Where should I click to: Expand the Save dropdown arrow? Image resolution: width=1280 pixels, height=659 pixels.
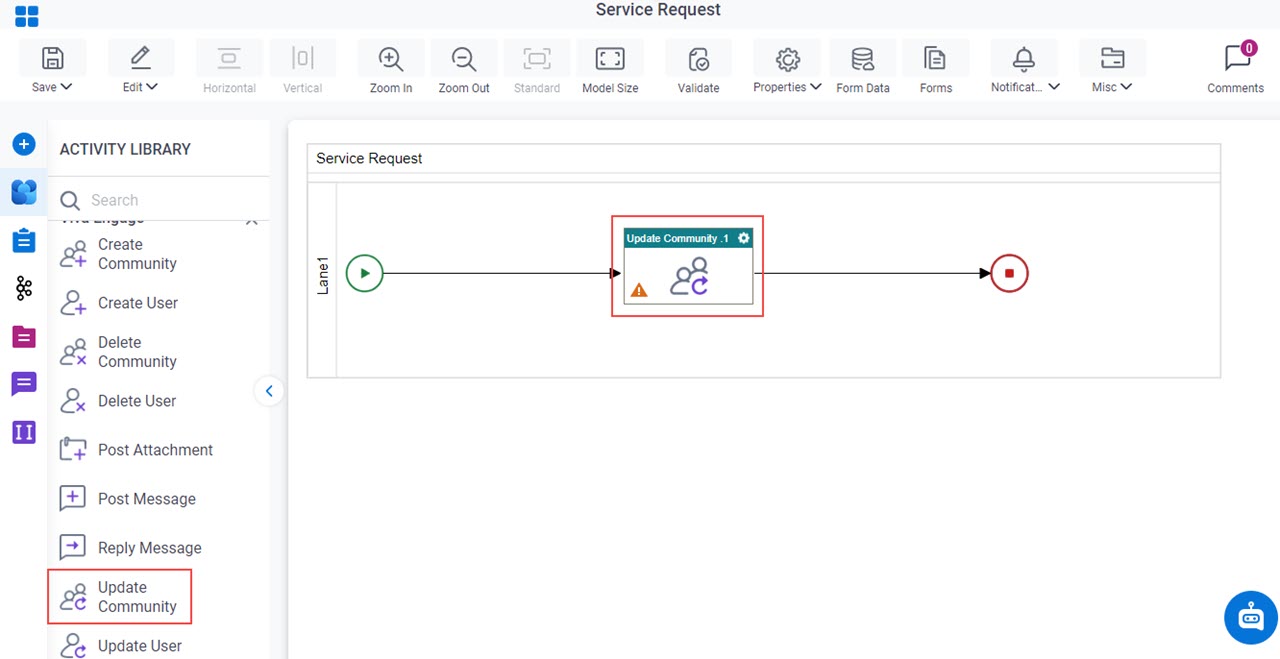[x=67, y=87]
